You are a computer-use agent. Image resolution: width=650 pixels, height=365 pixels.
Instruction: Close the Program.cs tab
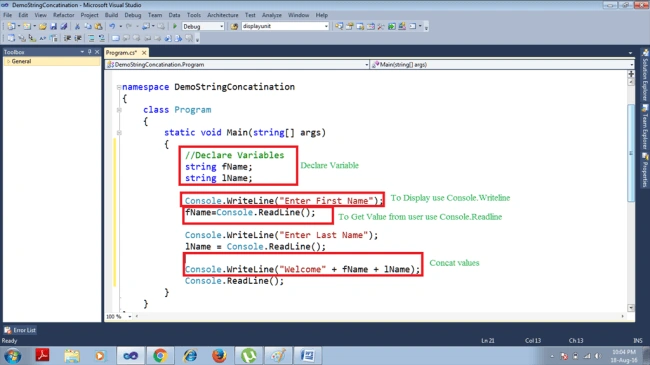coord(144,53)
